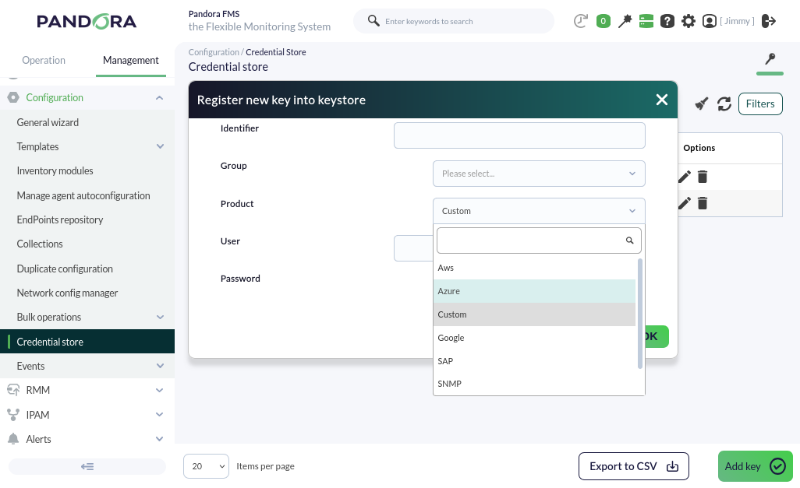
Task: Click the key icon tab at top right
Action: click(x=770, y=59)
